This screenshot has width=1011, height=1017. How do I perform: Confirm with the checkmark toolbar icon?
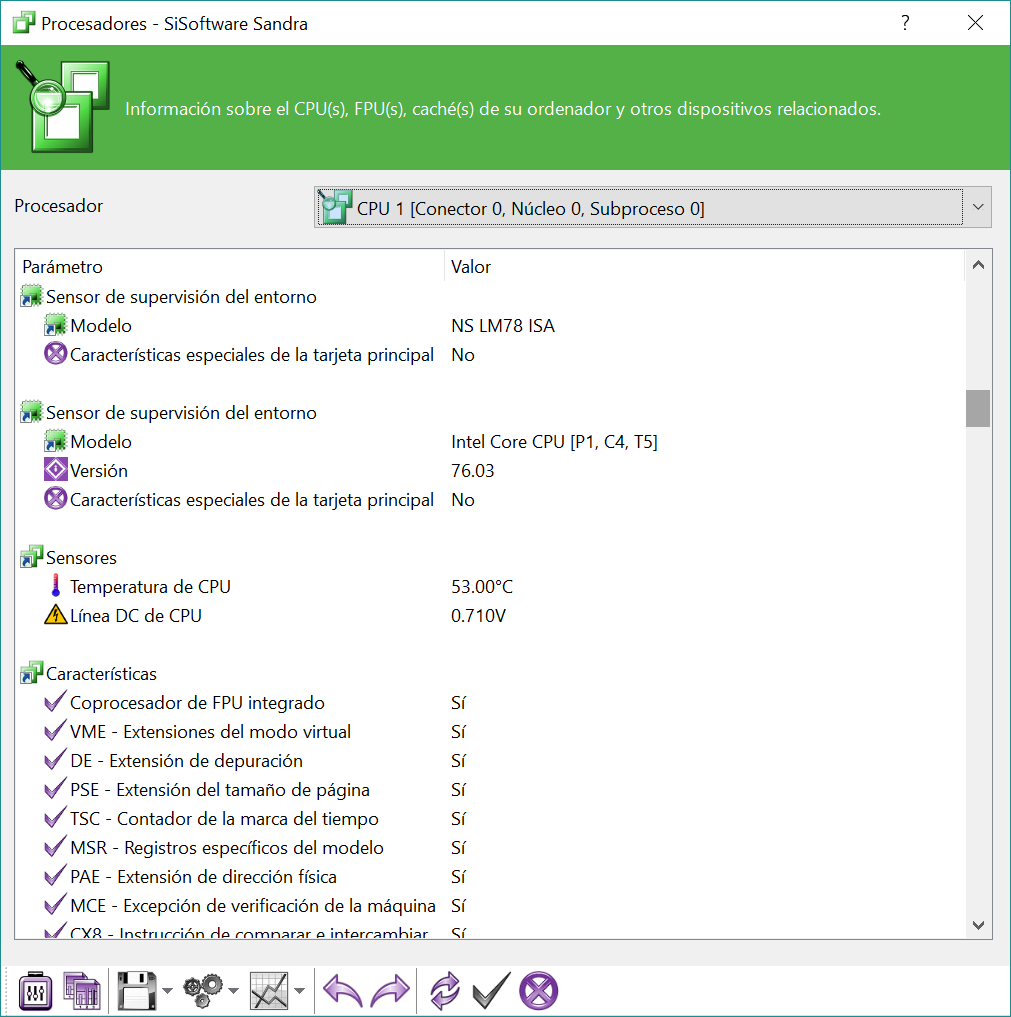[x=491, y=990]
